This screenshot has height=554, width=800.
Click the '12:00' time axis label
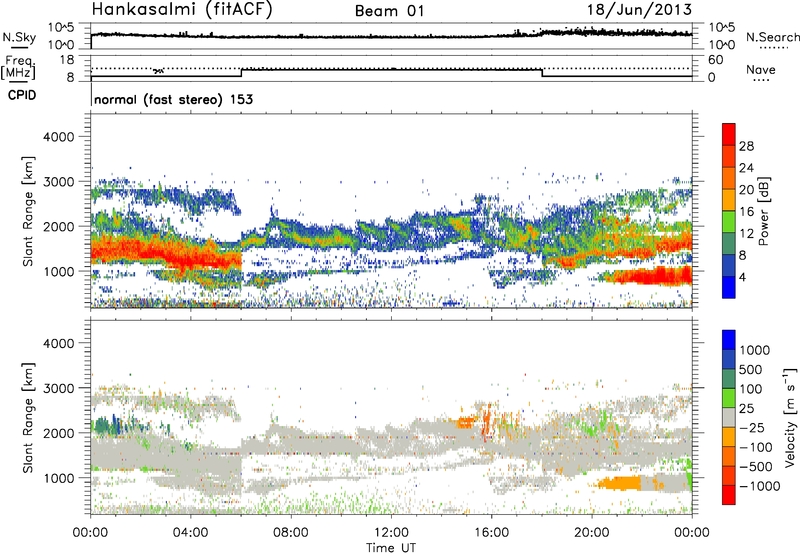point(391,533)
